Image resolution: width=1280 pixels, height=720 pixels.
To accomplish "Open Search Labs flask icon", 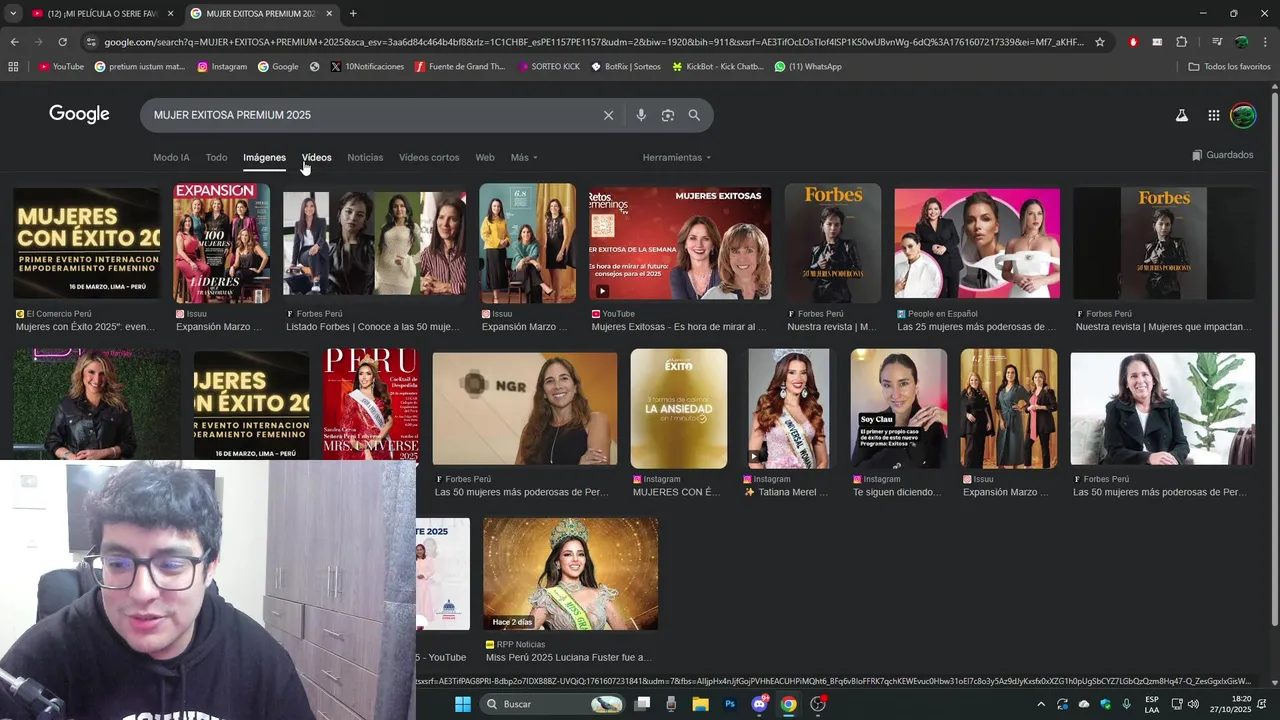I will (1181, 116).
